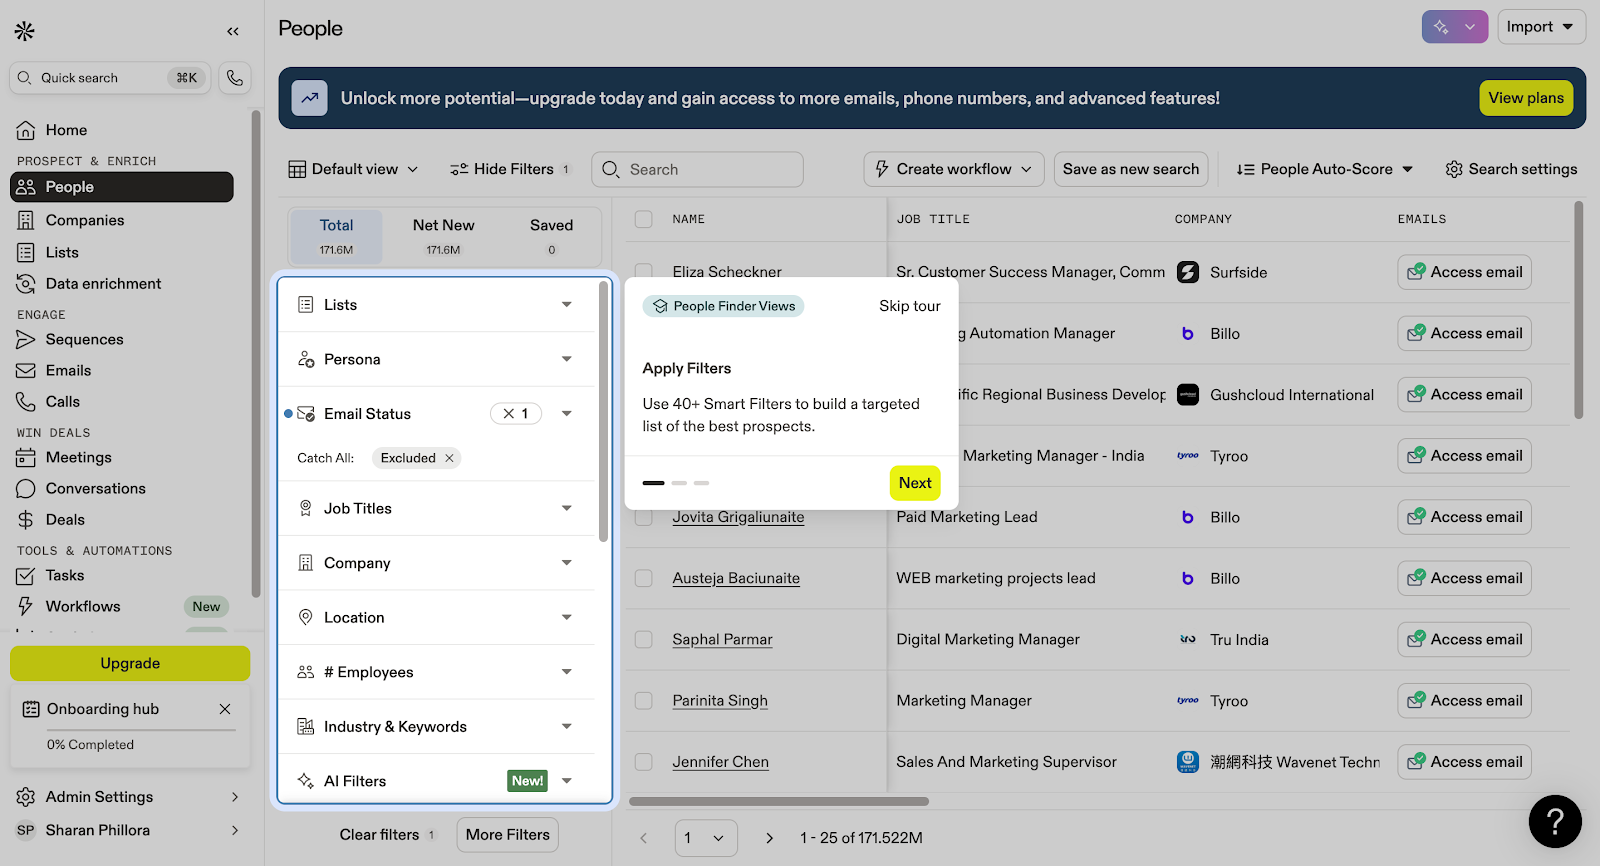Check the Saphal Parmar row checkbox
The height and width of the screenshot is (866, 1600).
coord(644,639)
